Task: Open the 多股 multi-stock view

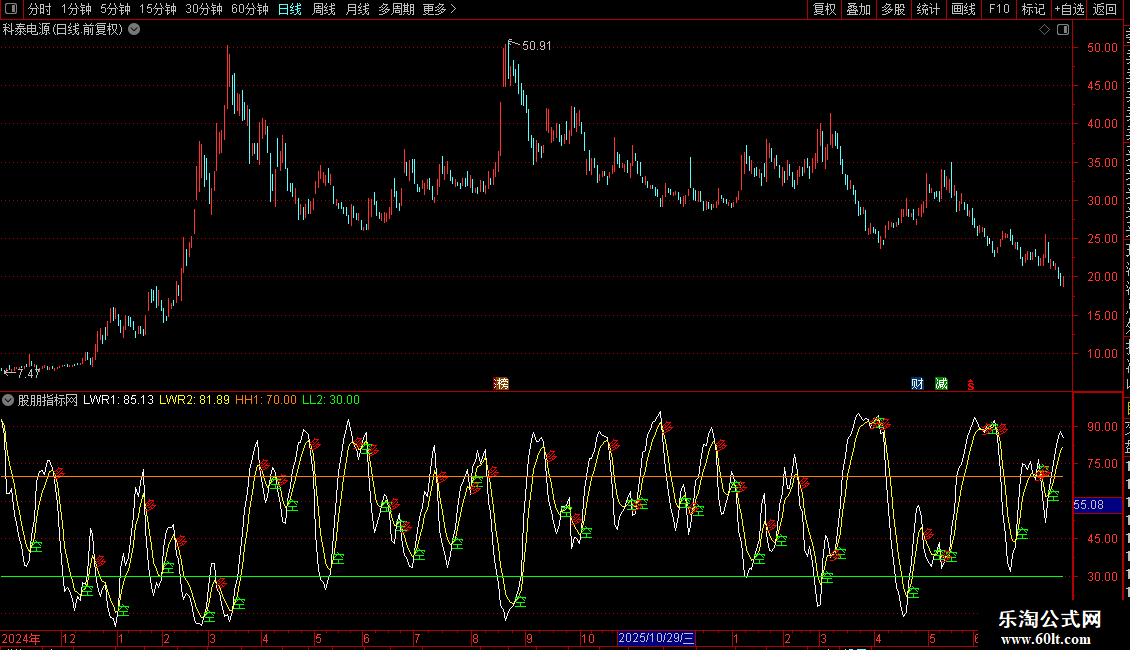Action: click(893, 9)
